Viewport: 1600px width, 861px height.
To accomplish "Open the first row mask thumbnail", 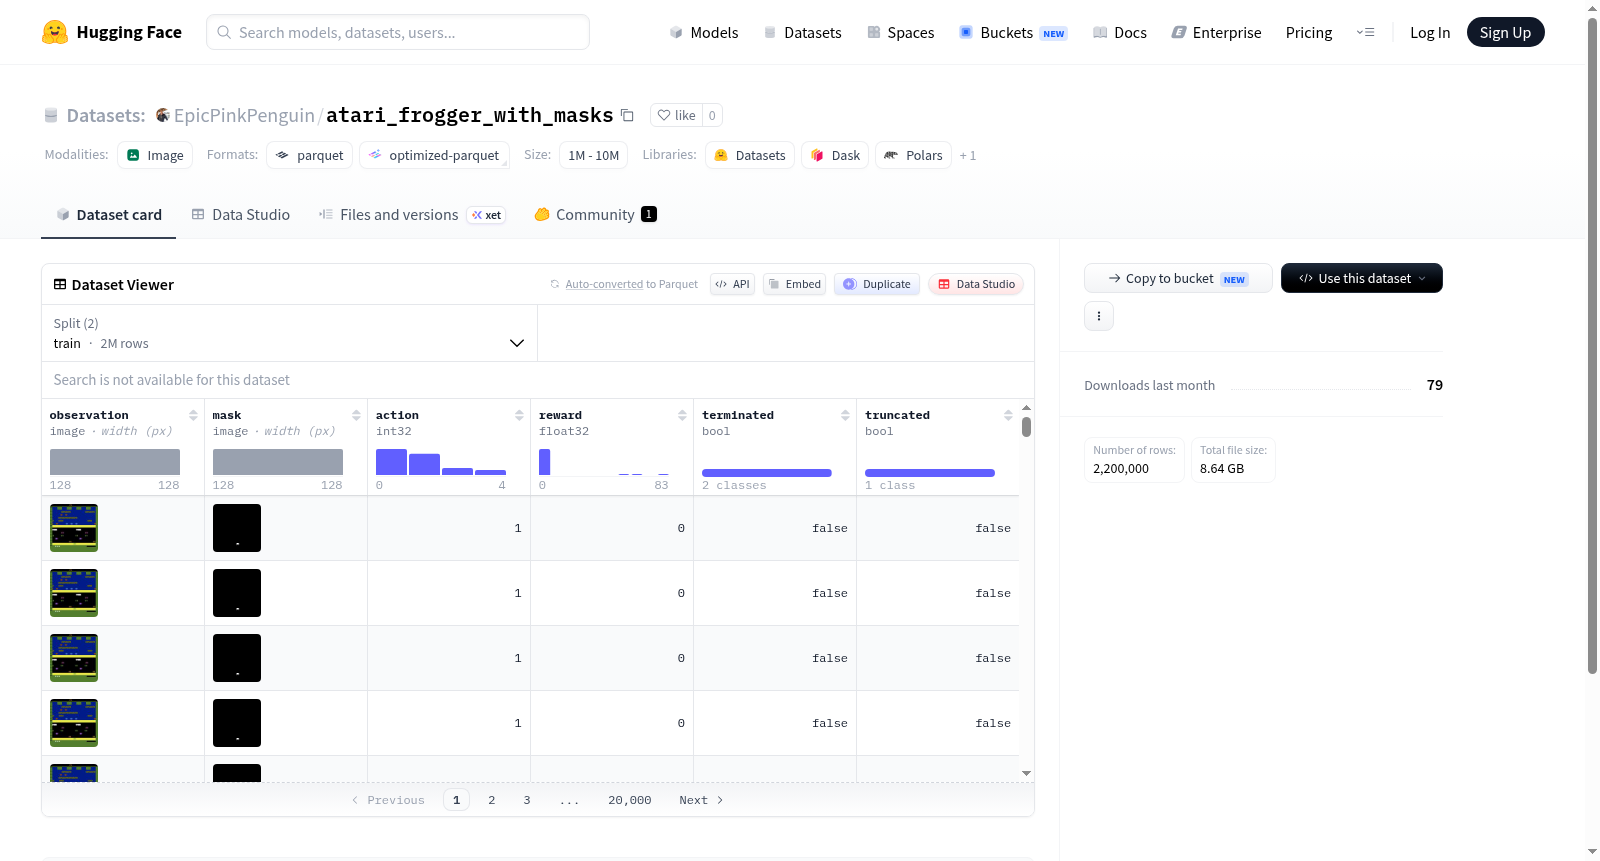I will pyautogui.click(x=237, y=528).
